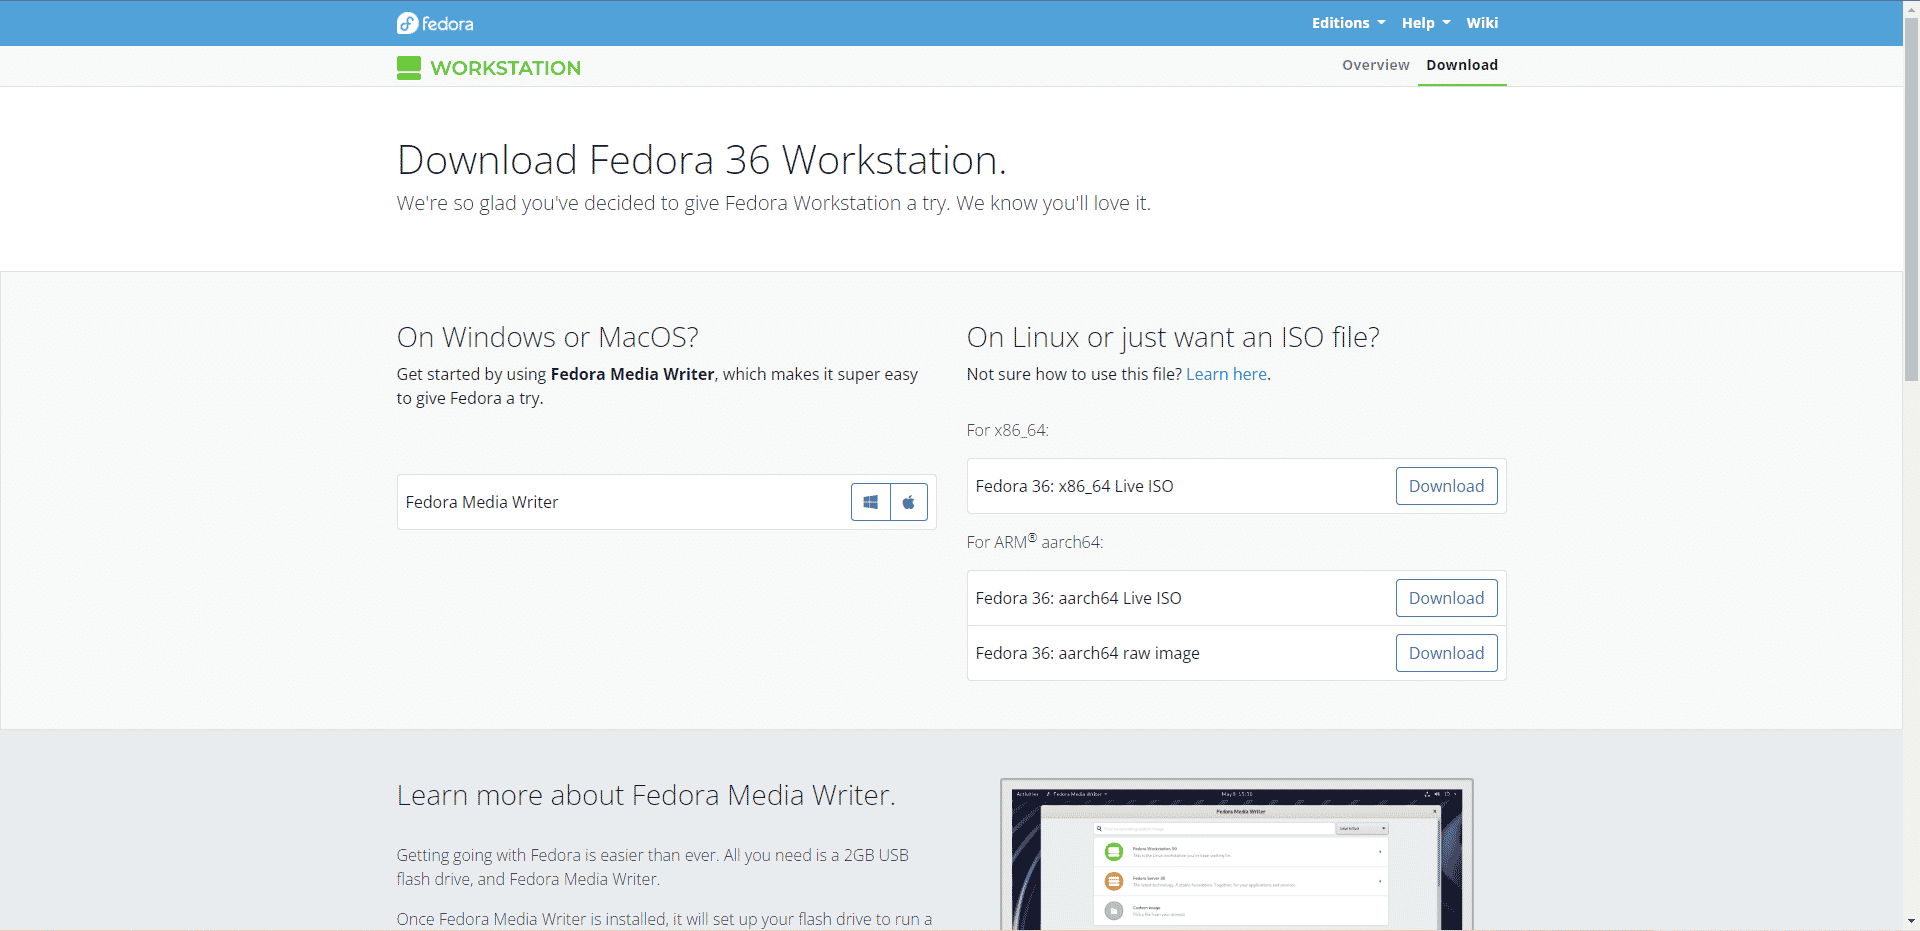Download Fedora Media Writer for Windows

(870, 502)
